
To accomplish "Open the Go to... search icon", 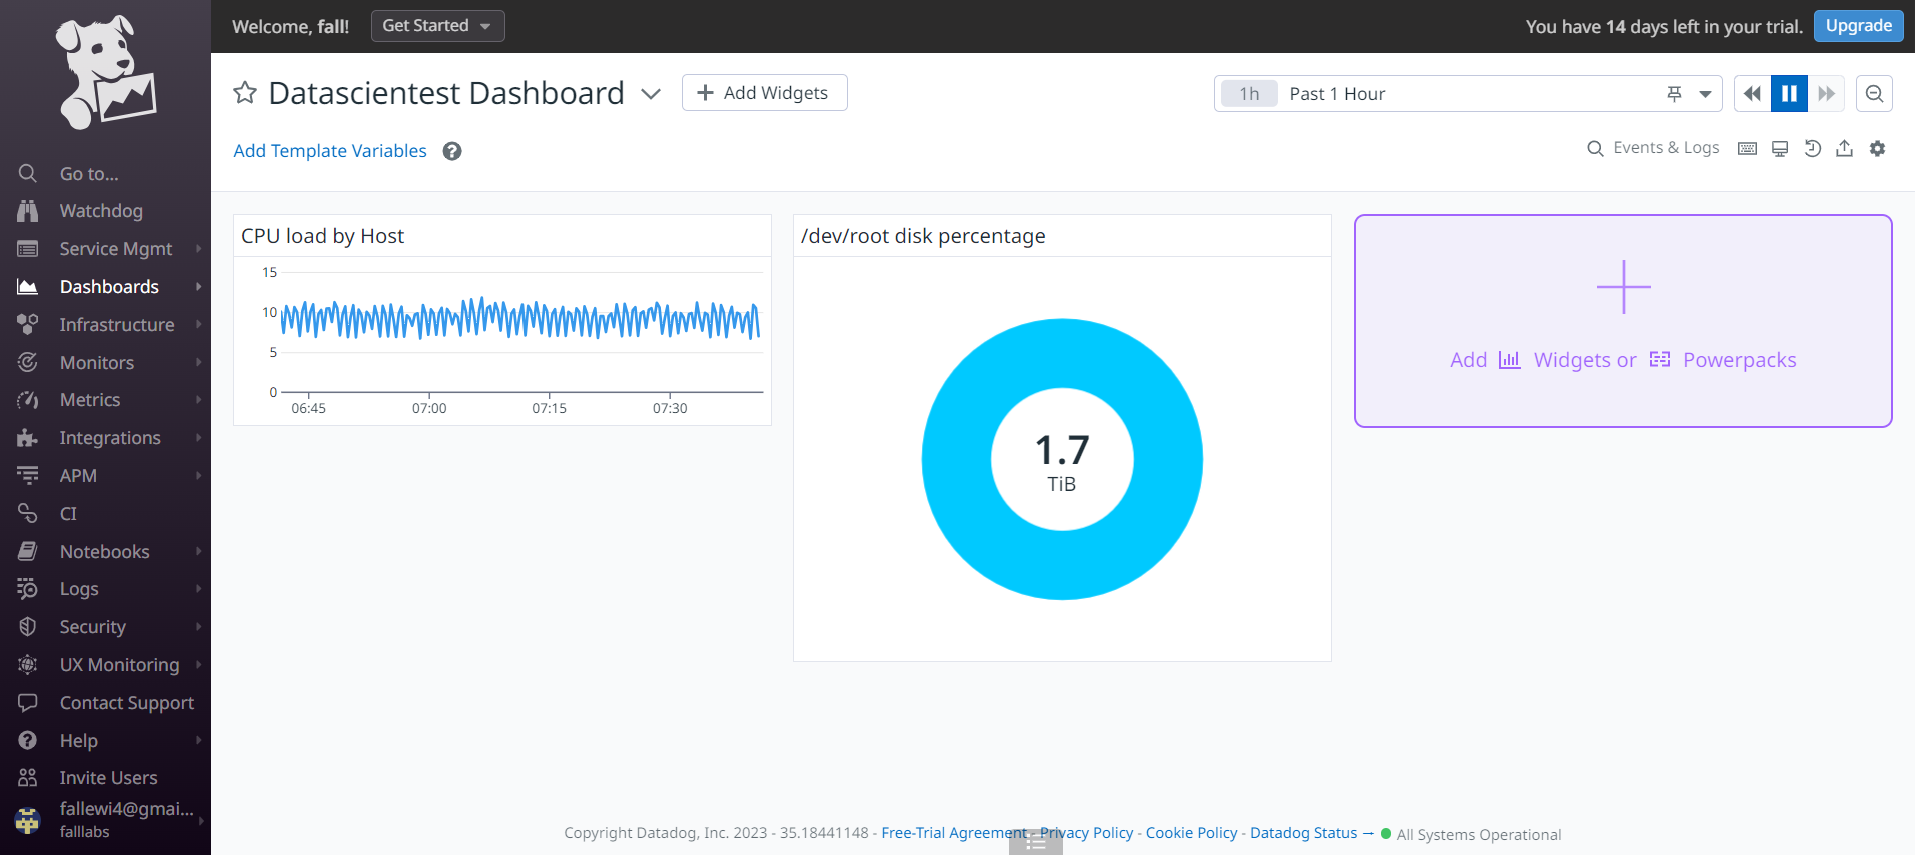I will (28, 173).
